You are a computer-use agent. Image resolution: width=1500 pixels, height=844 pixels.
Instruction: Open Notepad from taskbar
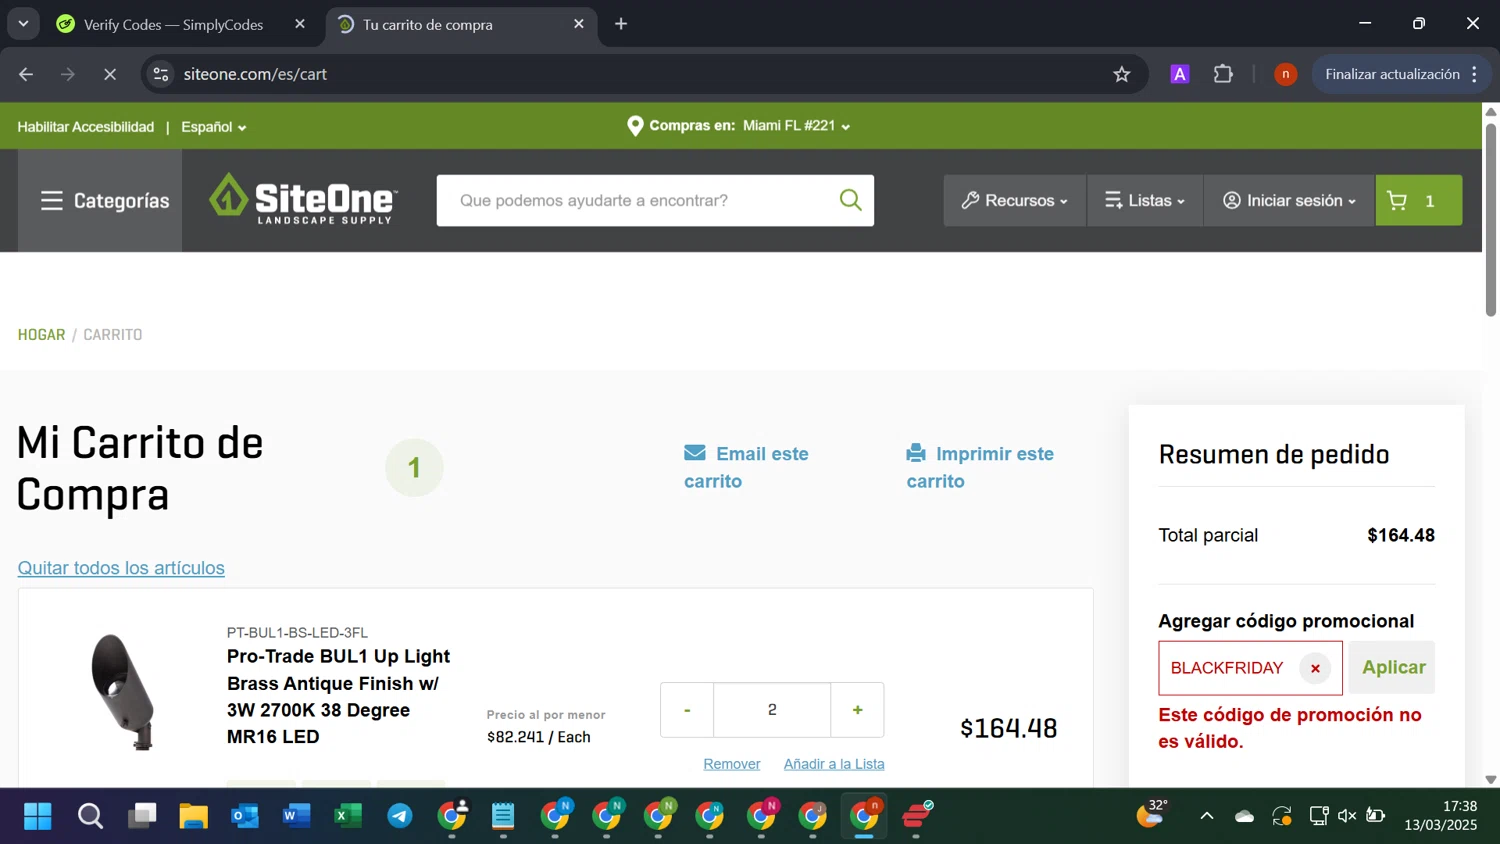(503, 817)
